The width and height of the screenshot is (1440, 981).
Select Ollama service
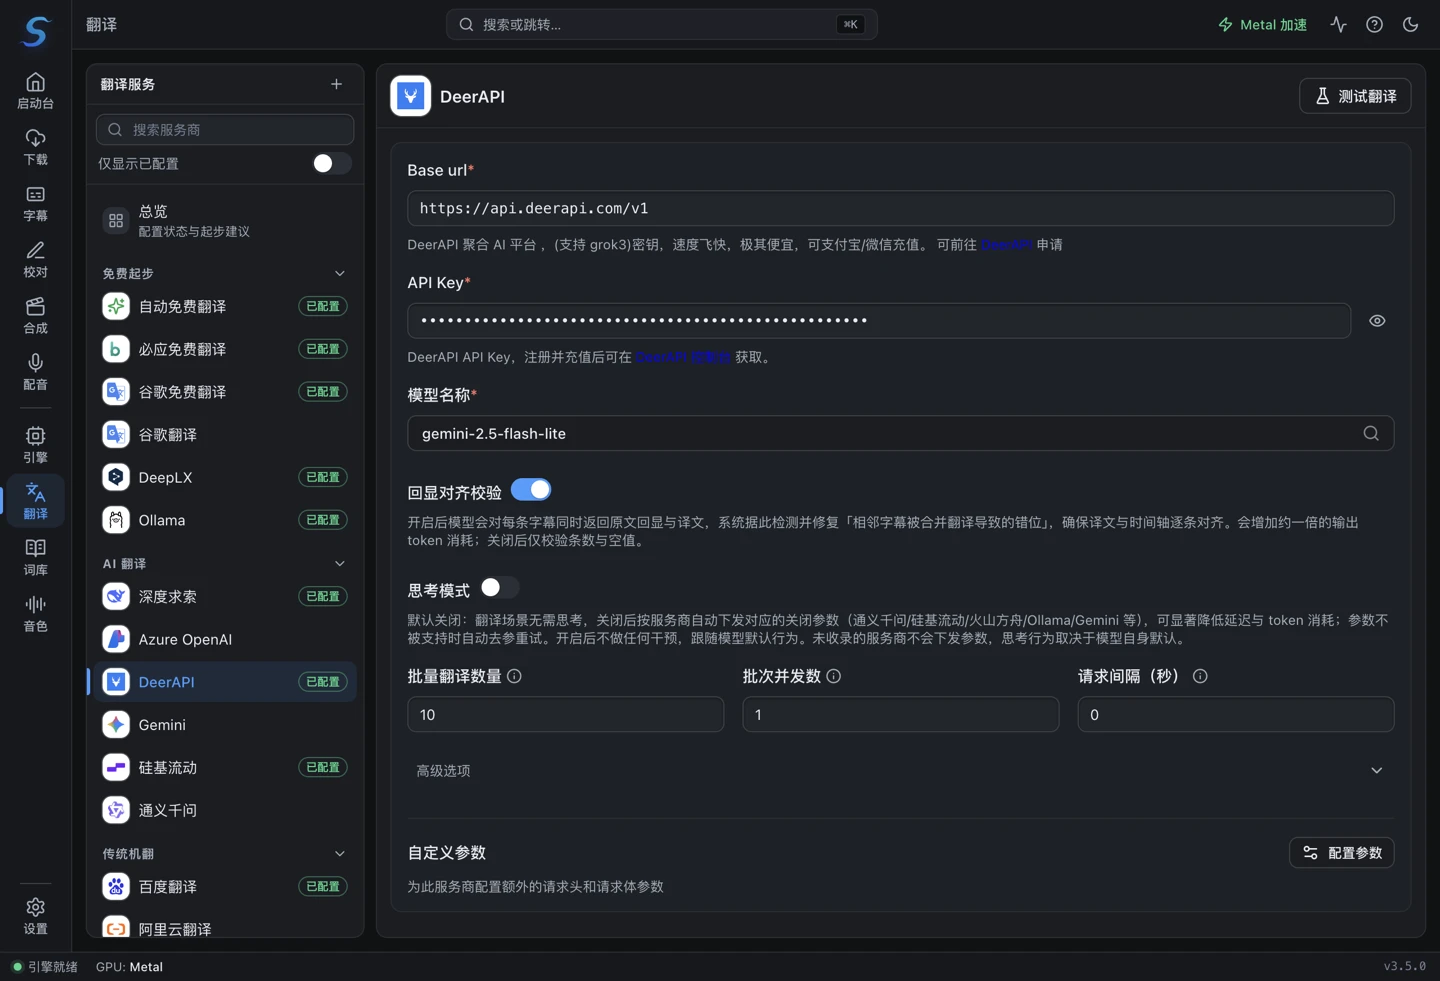pyautogui.click(x=225, y=520)
